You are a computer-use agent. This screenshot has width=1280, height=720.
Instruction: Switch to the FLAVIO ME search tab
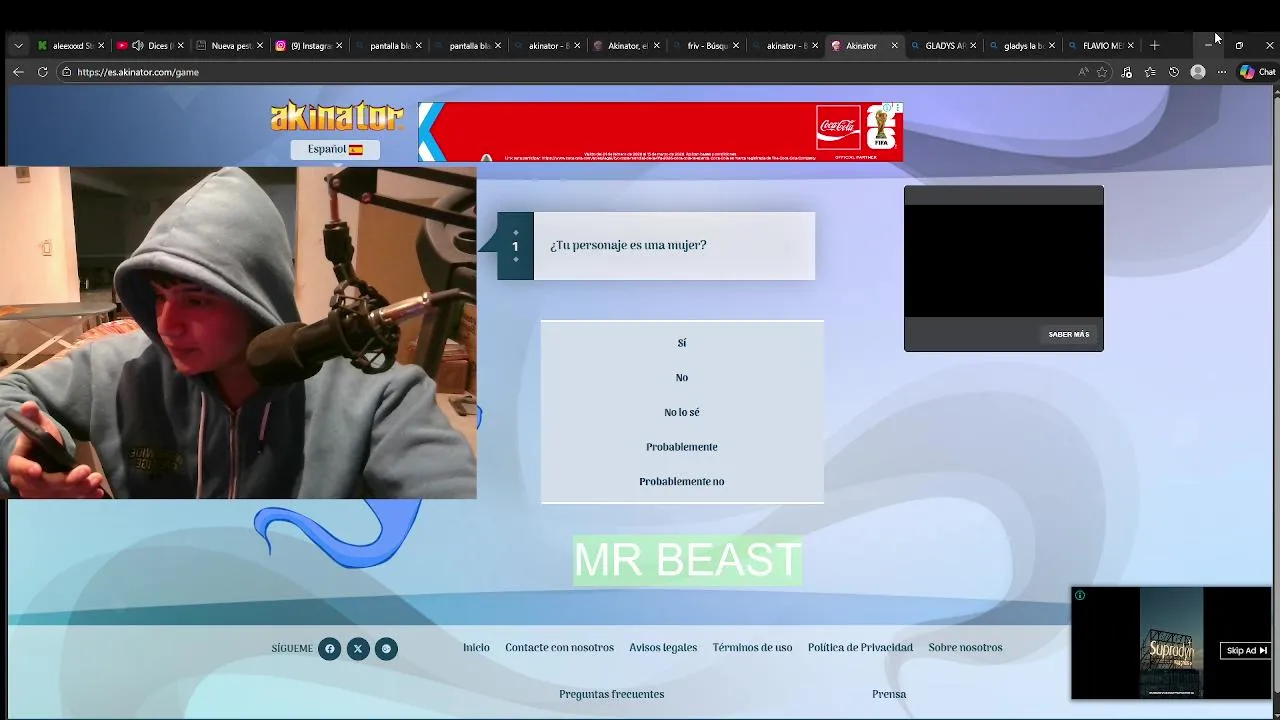click(x=1100, y=46)
